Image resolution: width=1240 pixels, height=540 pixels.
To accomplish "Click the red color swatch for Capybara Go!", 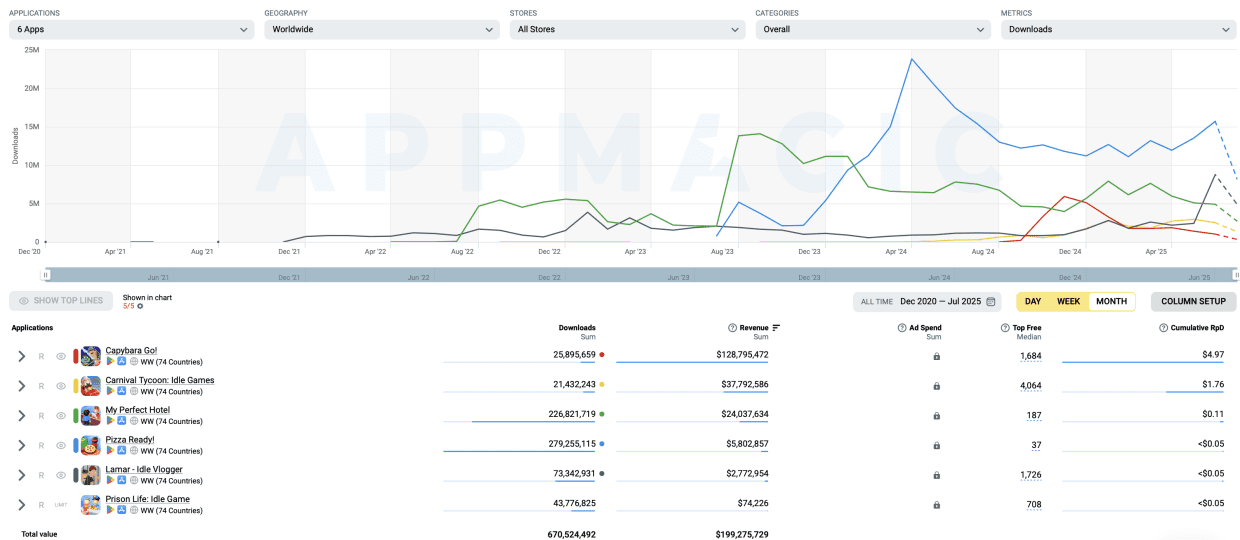I will [x=76, y=356].
